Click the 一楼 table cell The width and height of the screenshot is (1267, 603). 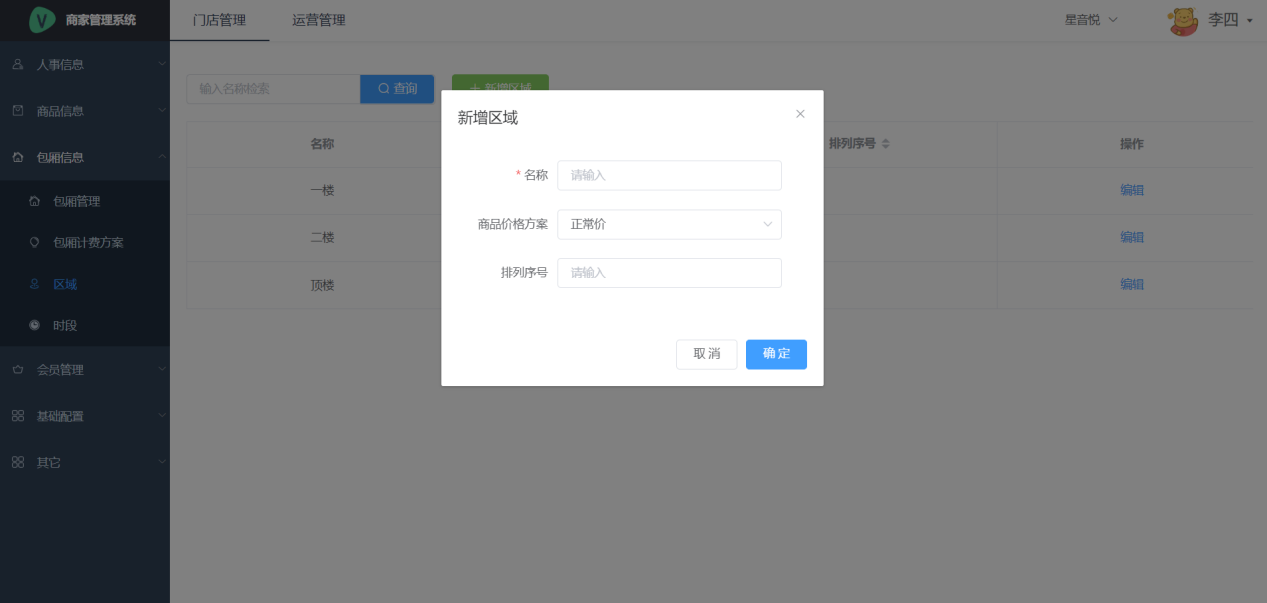tap(322, 190)
